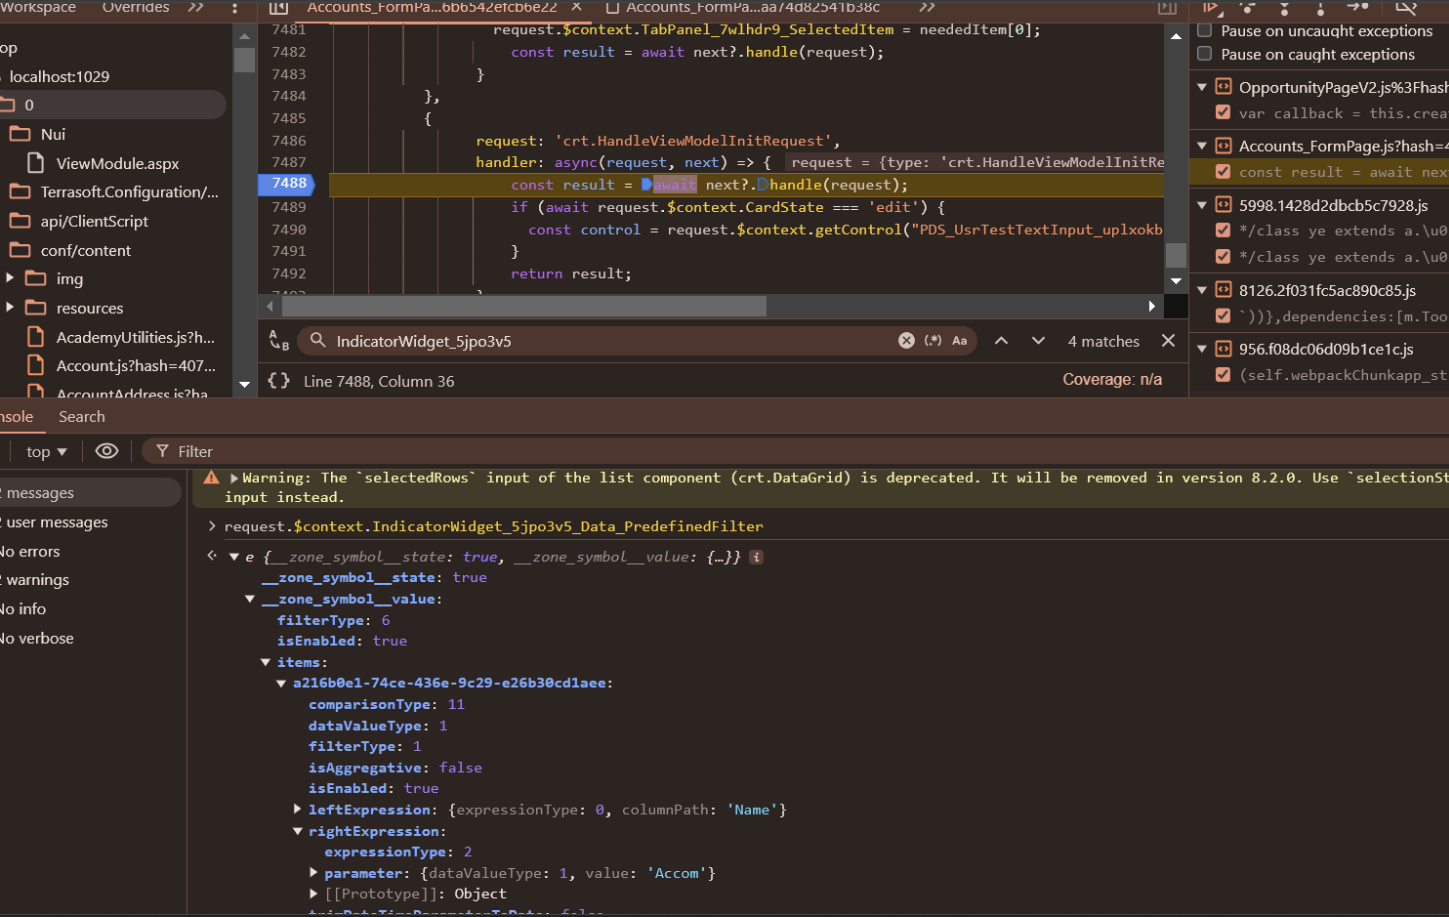Toggle match case in search
The width and height of the screenshot is (1449, 917).
[x=960, y=341]
